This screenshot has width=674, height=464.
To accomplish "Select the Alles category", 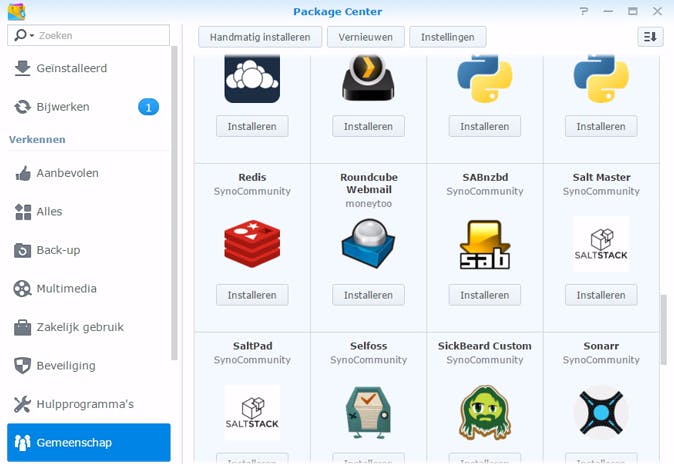I will click(89, 212).
